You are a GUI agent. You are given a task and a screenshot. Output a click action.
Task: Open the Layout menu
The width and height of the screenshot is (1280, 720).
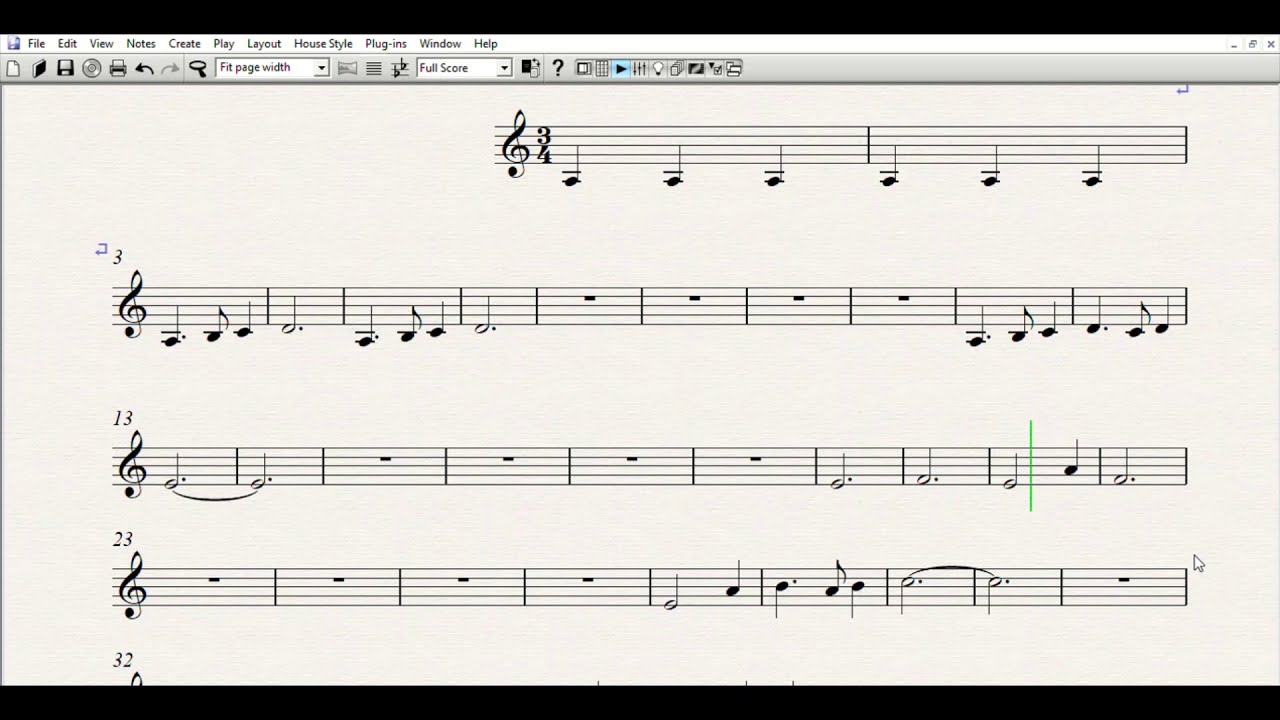pyautogui.click(x=264, y=44)
